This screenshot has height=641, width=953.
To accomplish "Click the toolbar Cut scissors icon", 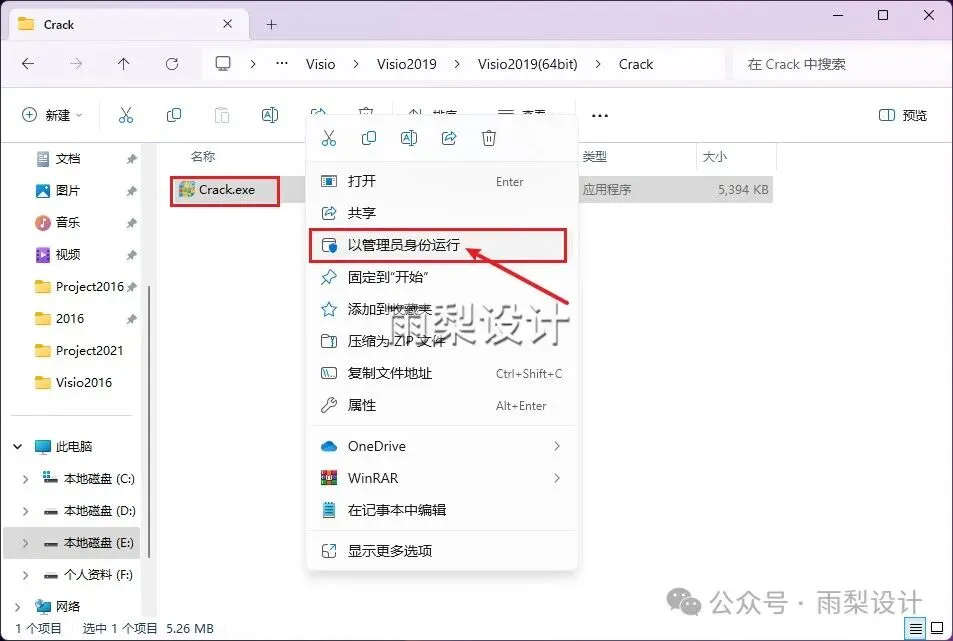I will (126, 115).
